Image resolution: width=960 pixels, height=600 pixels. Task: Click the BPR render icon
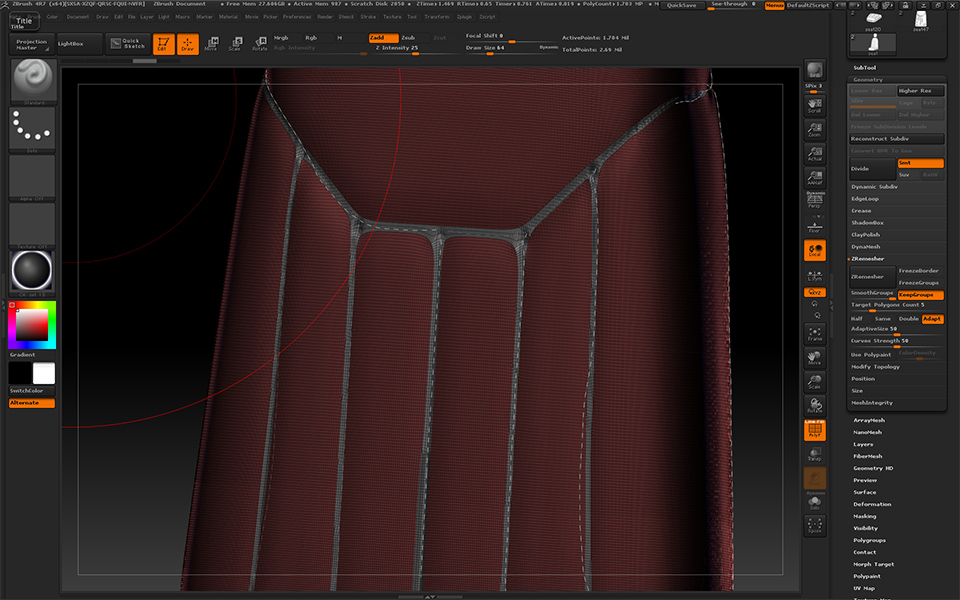pos(814,70)
